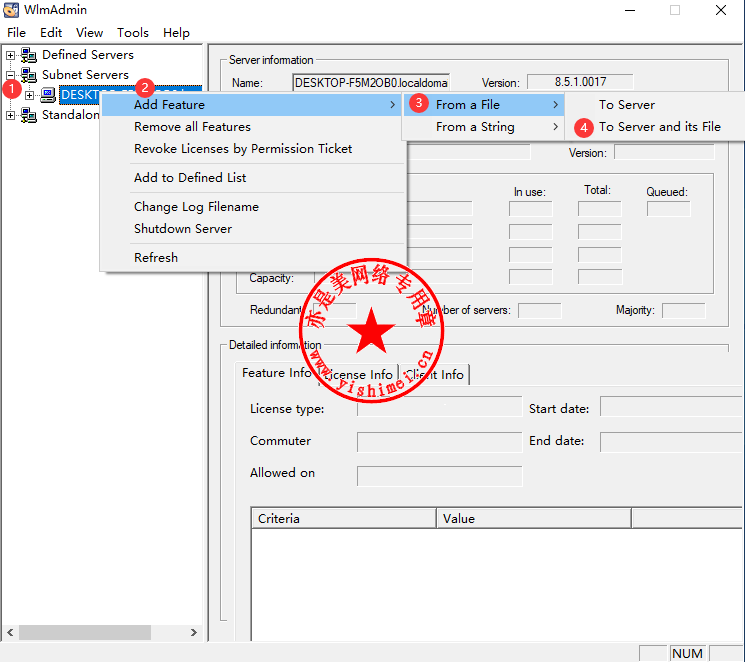Open the Help menu
The width and height of the screenshot is (745, 662).
pyautogui.click(x=176, y=33)
